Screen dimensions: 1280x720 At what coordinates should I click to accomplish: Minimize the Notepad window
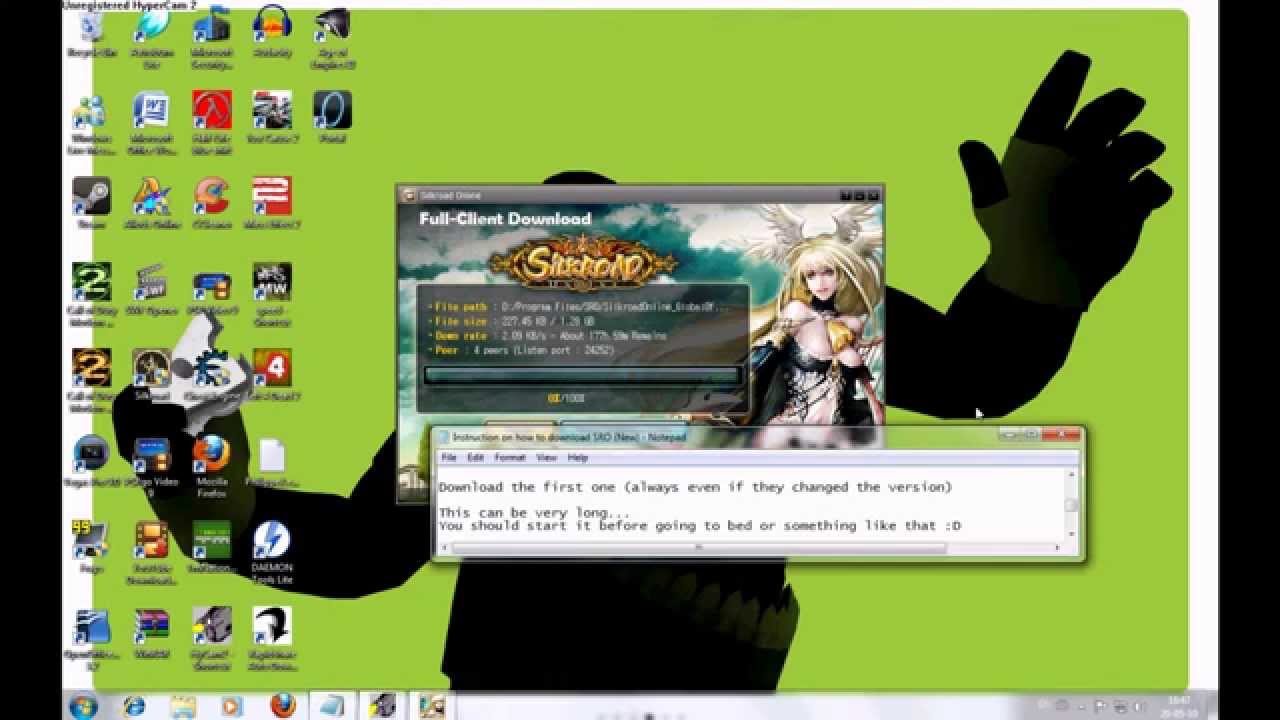(1009, 435)
